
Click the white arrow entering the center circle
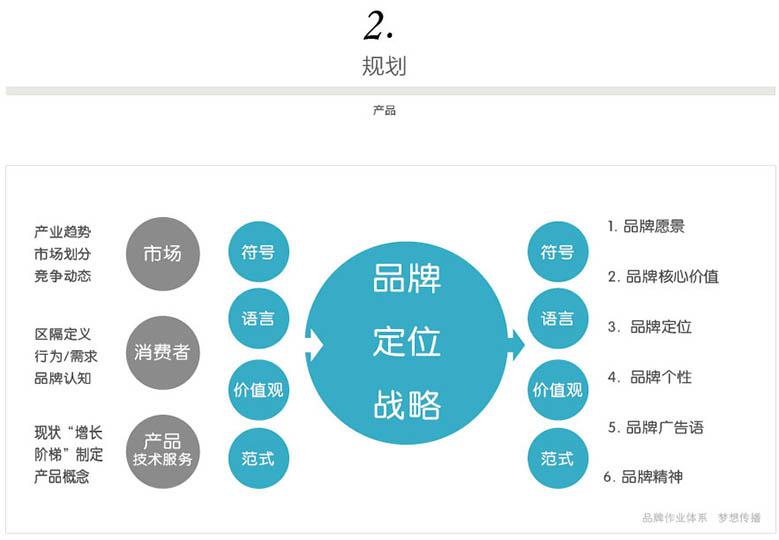pos(314,345)
